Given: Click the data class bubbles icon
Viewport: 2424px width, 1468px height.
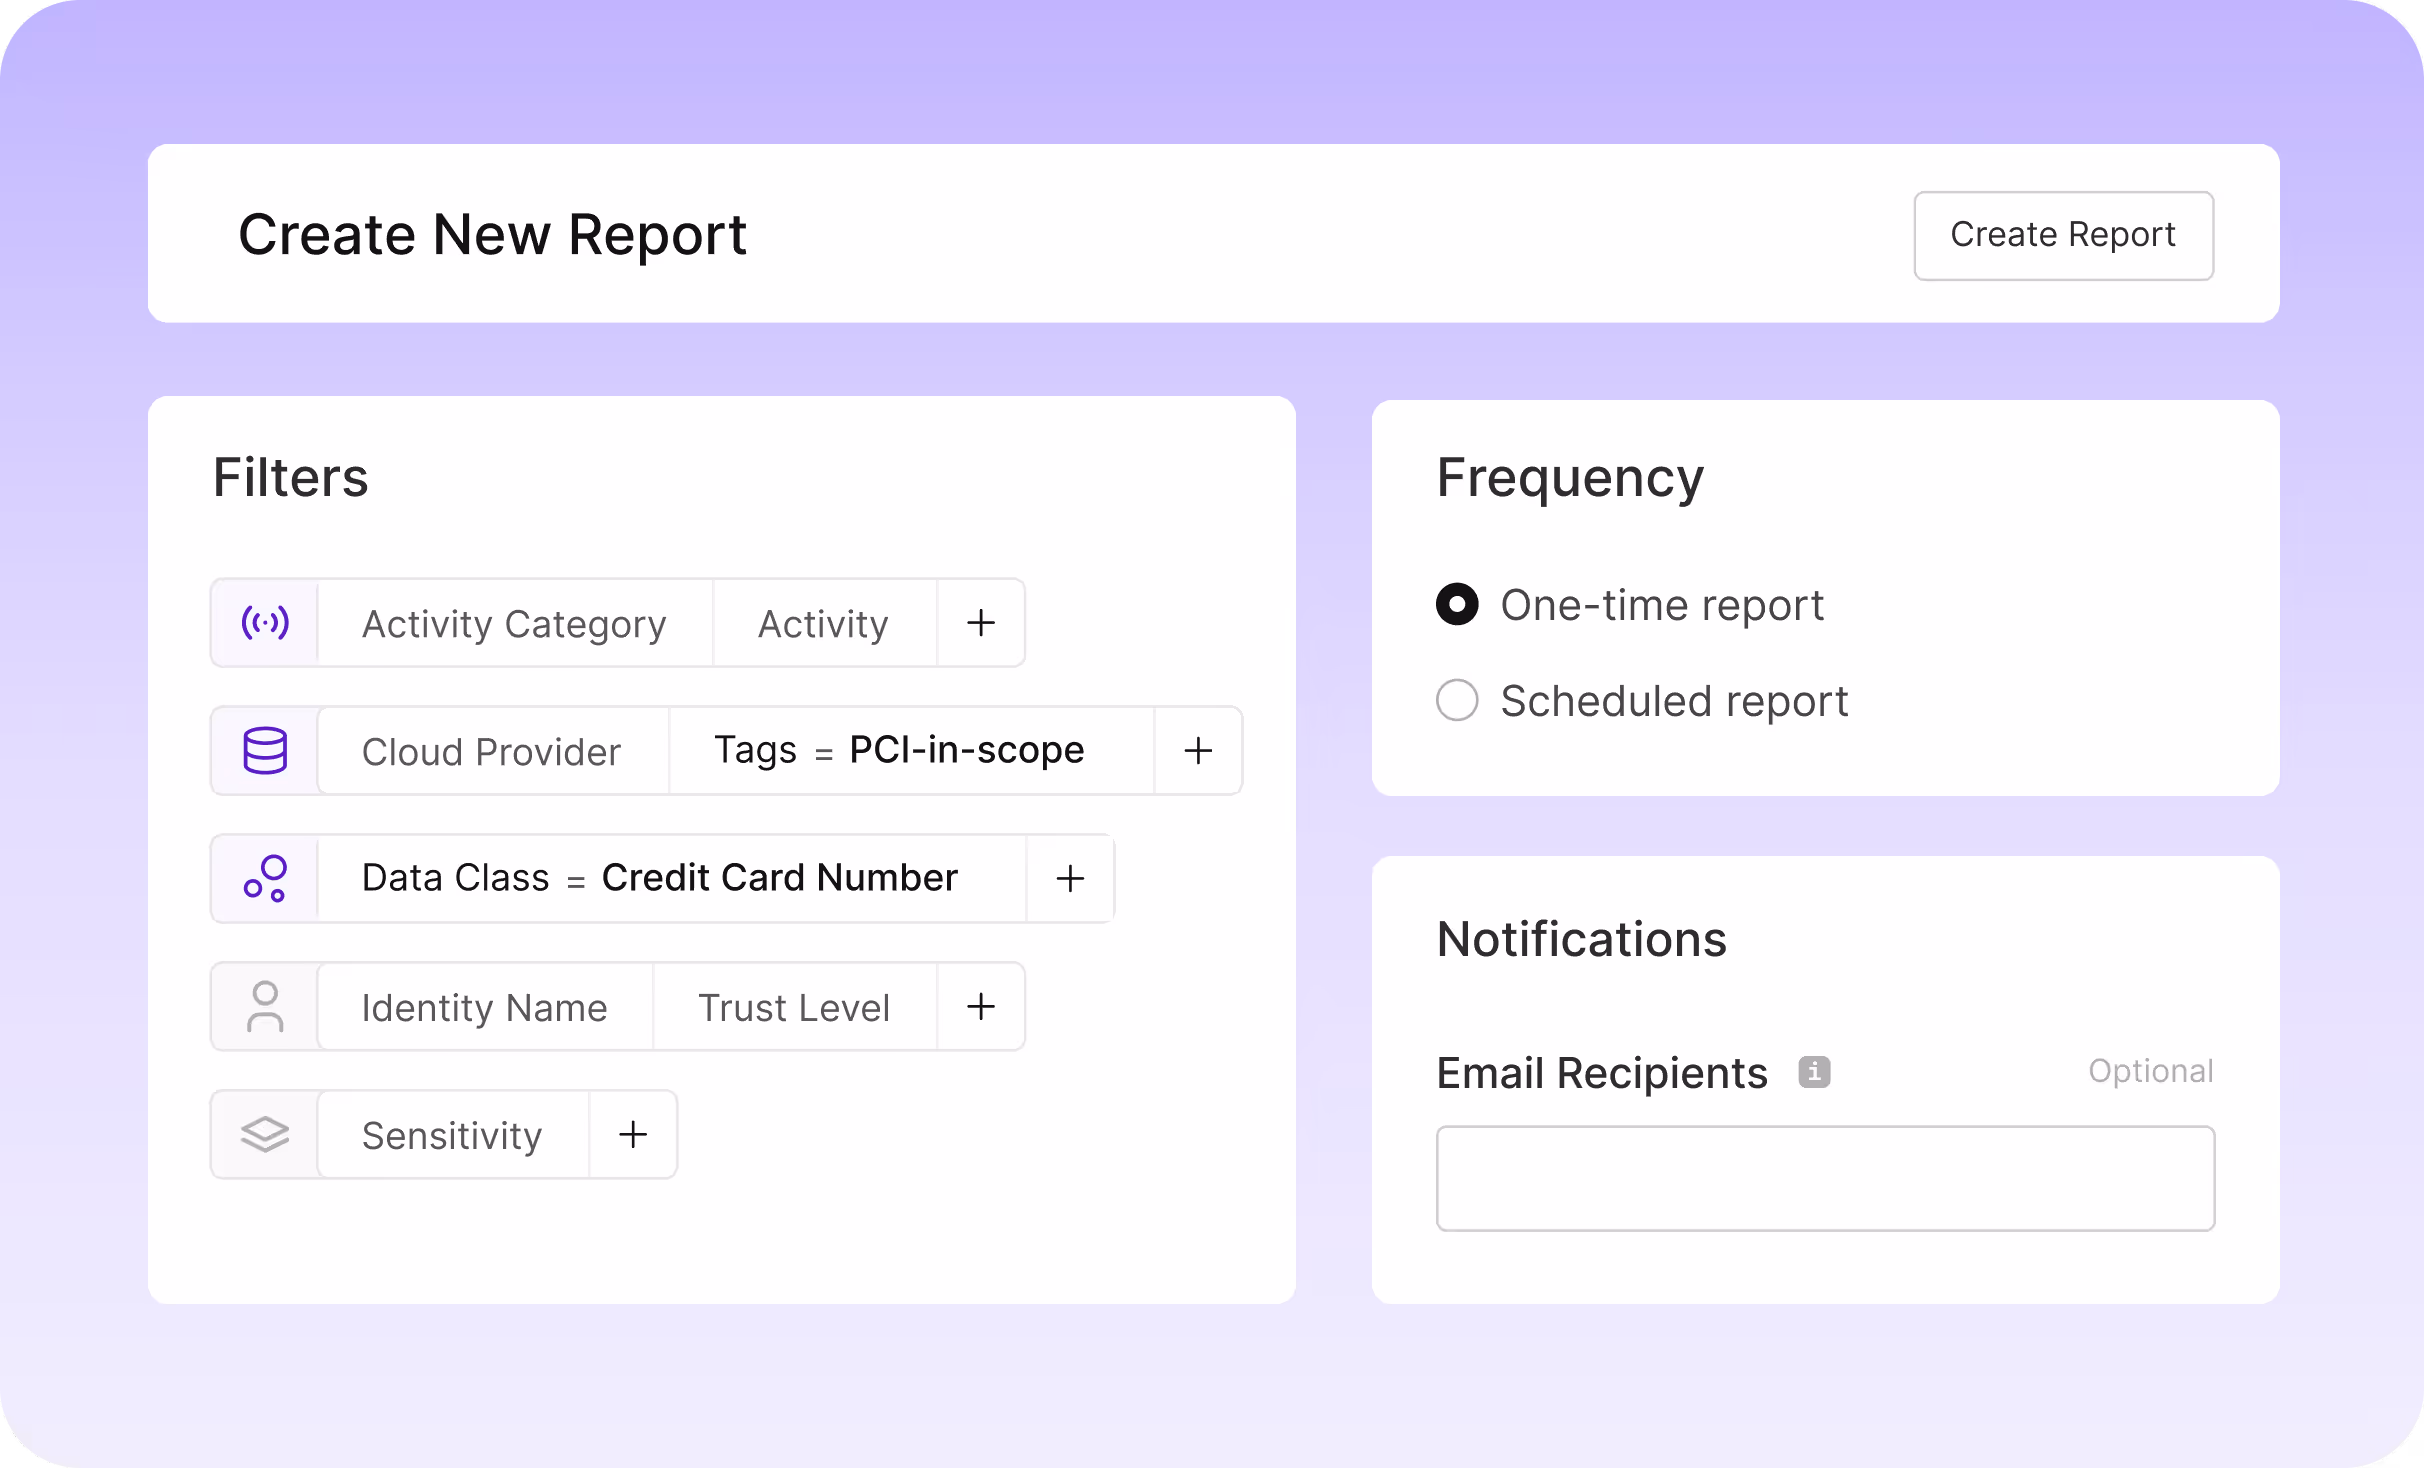Looking at the screenshot, I should [265, 878].
